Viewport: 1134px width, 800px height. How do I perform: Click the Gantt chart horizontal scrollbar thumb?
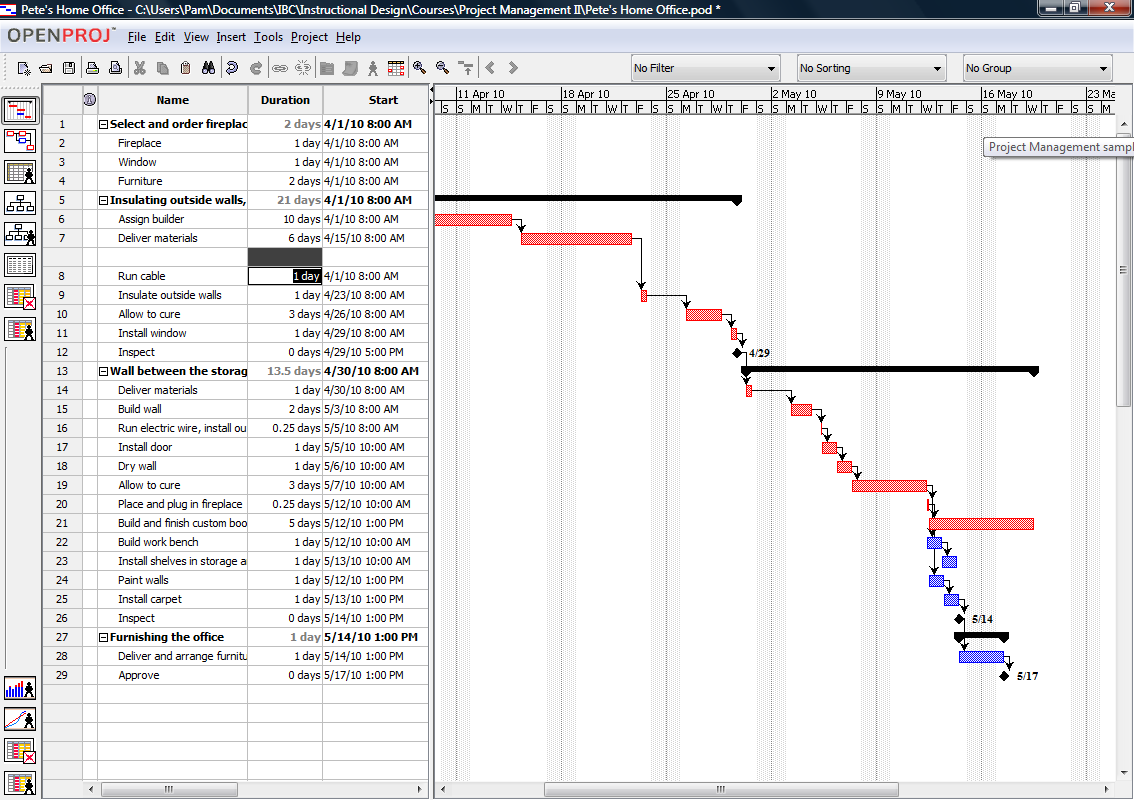[x=719, y=789]
